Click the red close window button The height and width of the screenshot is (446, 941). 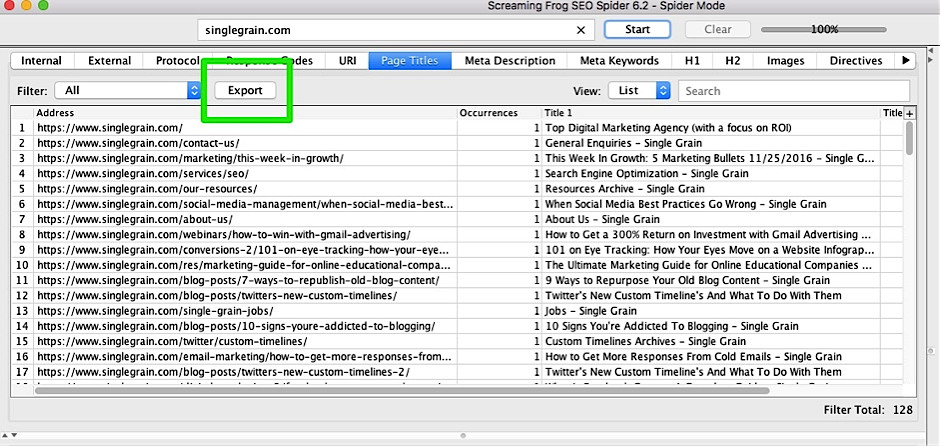tap(9, 5)
